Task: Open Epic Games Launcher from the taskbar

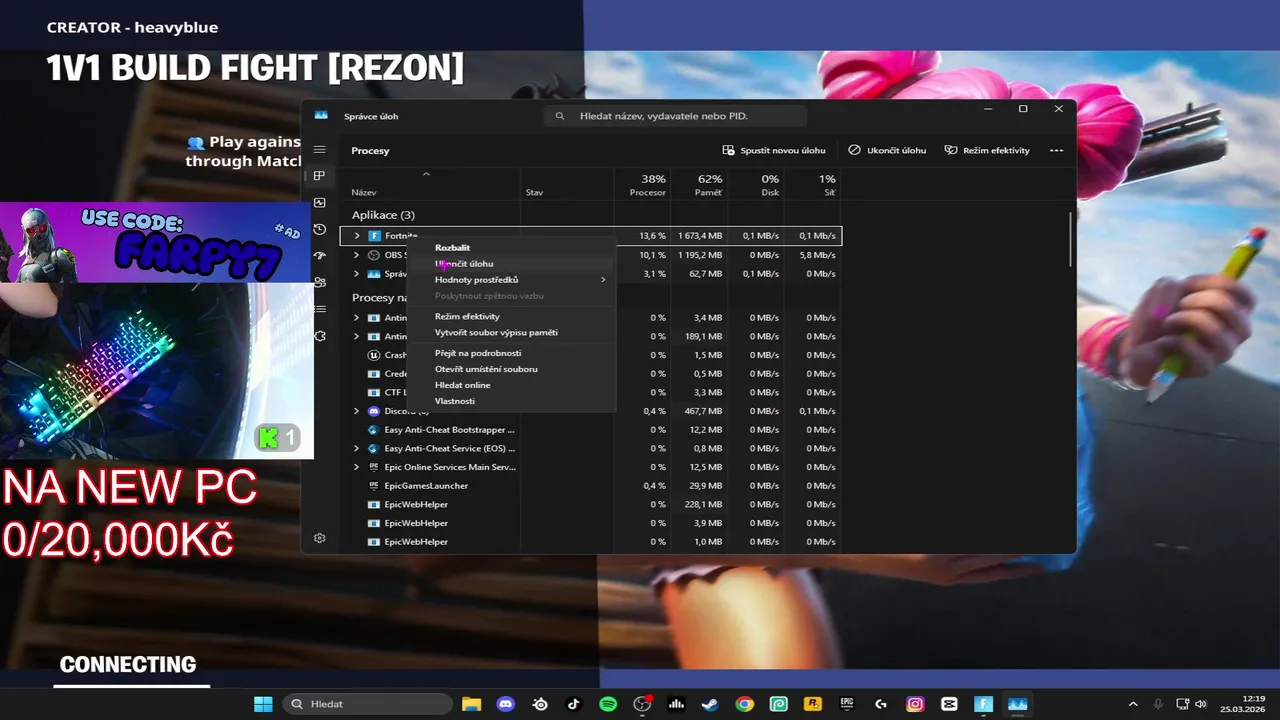Action: pos(847,704)
